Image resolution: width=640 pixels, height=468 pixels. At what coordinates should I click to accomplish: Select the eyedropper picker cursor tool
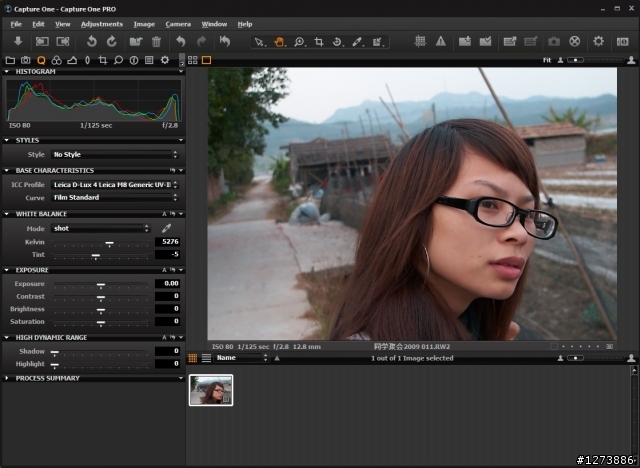pos(357,42)
